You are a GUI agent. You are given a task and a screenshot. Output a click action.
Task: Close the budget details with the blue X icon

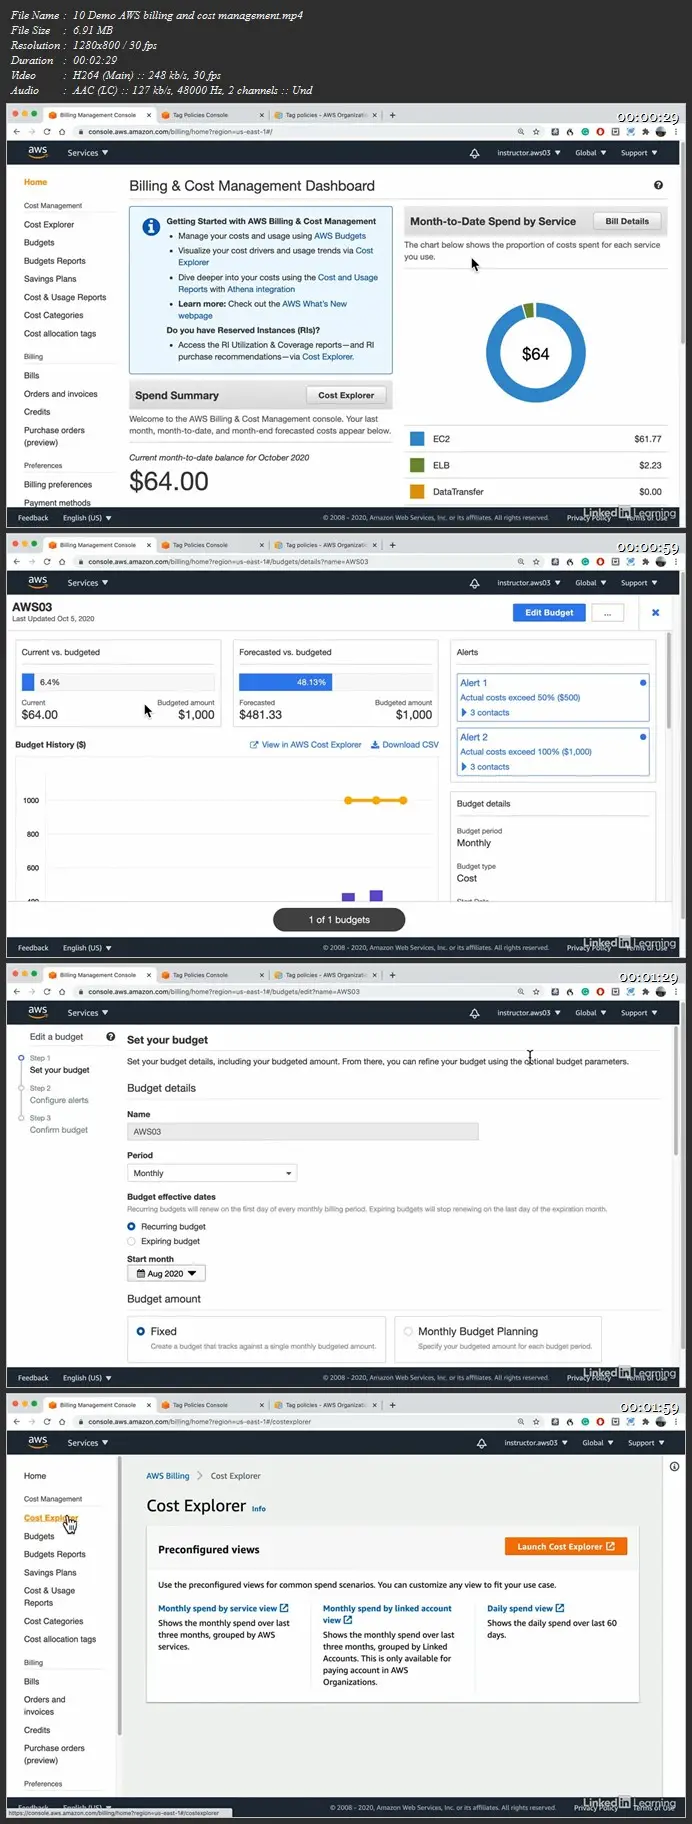click(x=655, y=612)
